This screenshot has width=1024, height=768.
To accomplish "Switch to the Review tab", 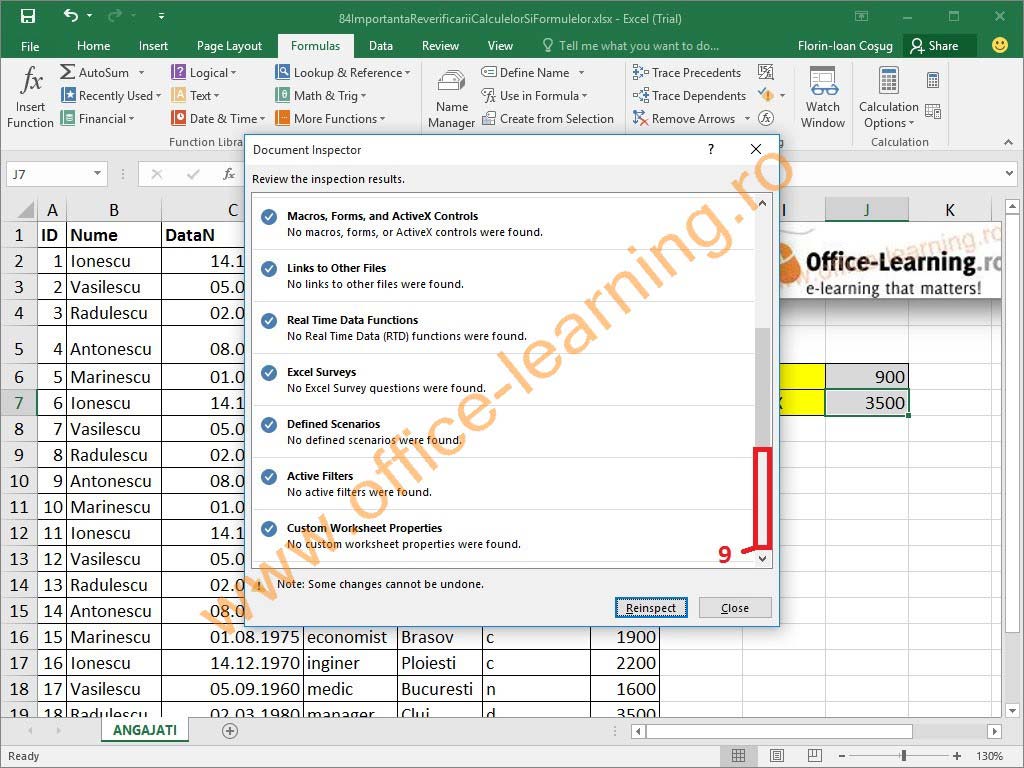I will [x=440, y=46].
